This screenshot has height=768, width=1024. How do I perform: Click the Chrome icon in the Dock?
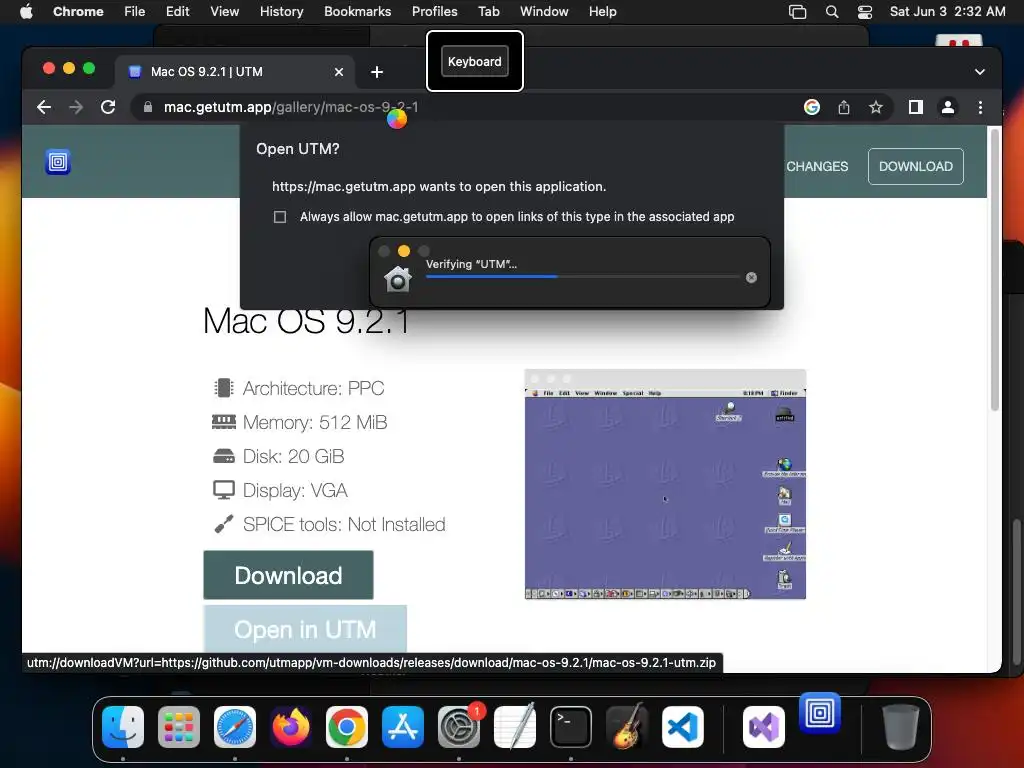click(x=347, y=727)
